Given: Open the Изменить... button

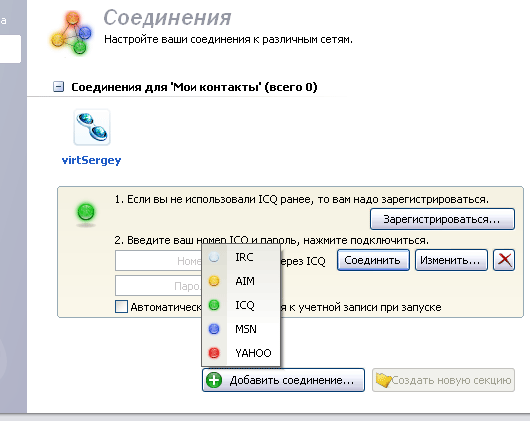Looking at the screenshot, I should (x=451, y=260).
